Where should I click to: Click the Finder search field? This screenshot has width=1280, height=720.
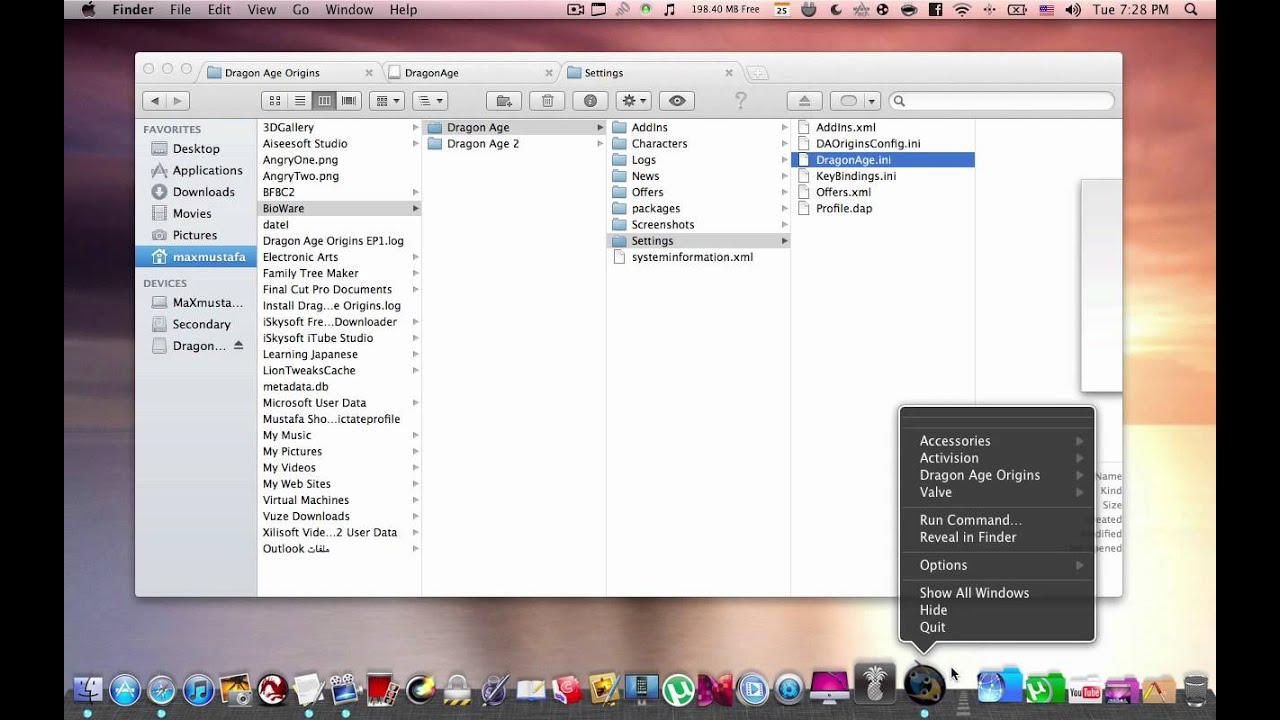(1001, 101)
